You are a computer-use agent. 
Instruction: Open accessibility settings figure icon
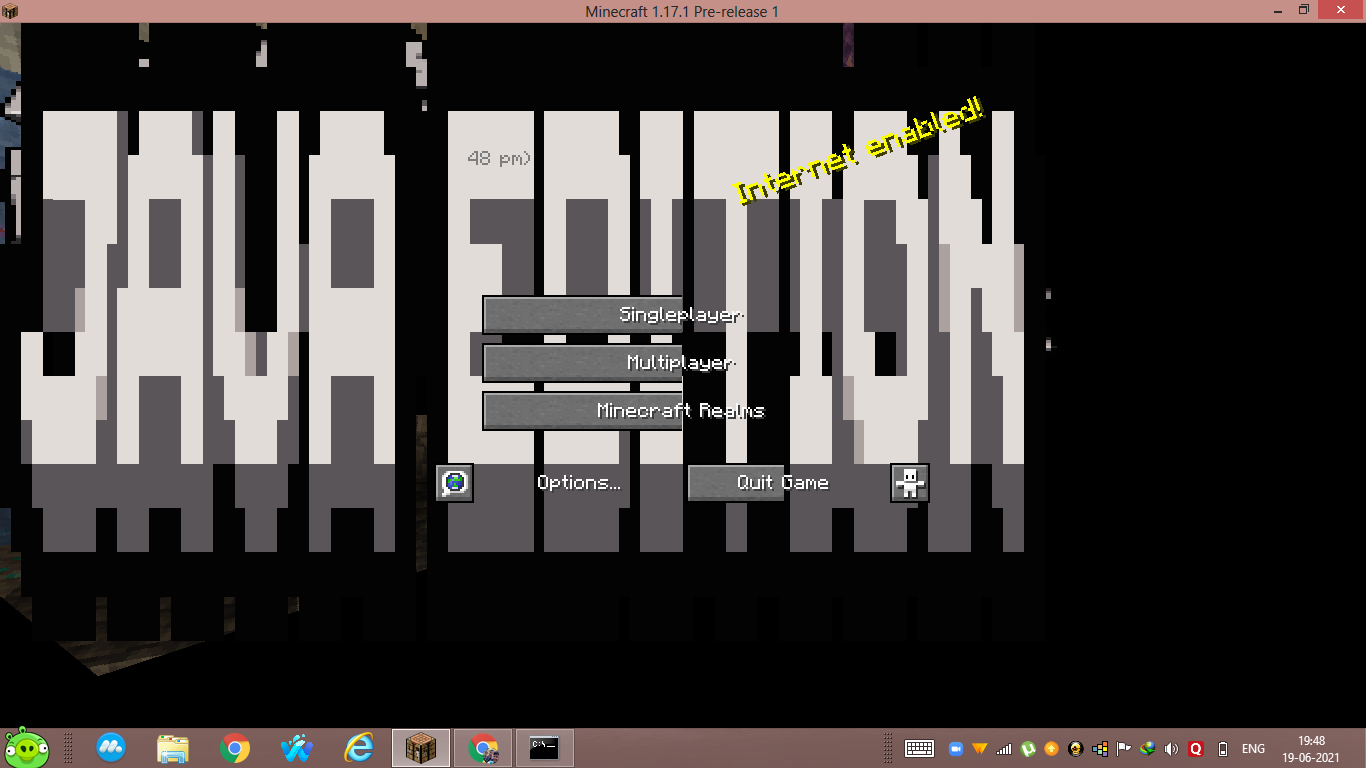(910, 482)
